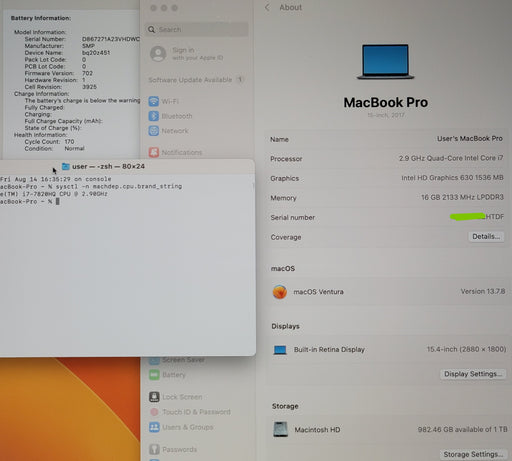Click the MacBook Pro laptop image
The width and height of the screenshot is (512, 461).
tap(385, 62)
